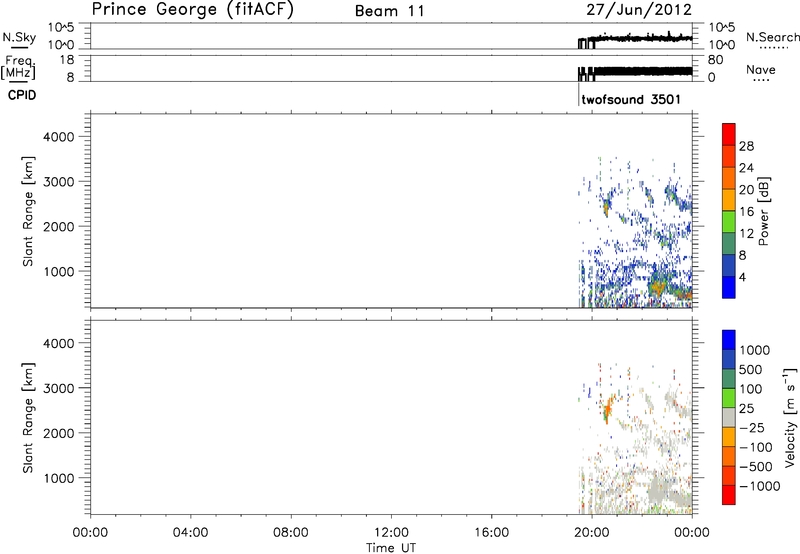Click the "10^5" tick left of noise panel
Screen dimensions: 800x554
tap(61, 28)
